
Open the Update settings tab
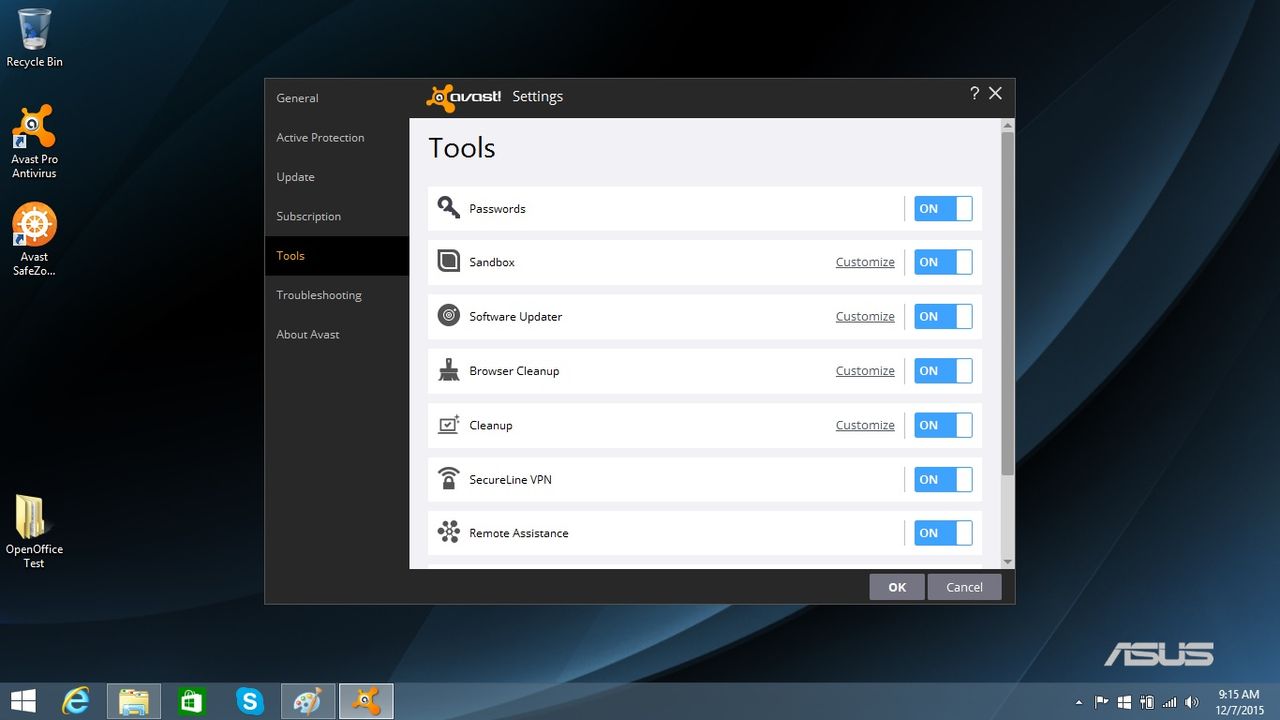pyautogui.click(x=337, y=177)
